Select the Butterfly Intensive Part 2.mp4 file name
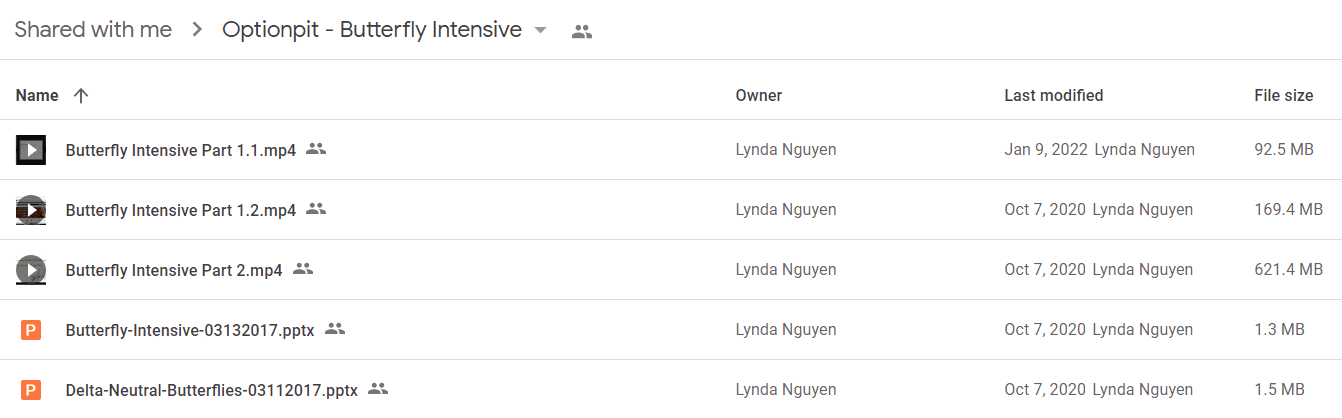This screenshot has width=1342, height=418. [x=174, y=270]
